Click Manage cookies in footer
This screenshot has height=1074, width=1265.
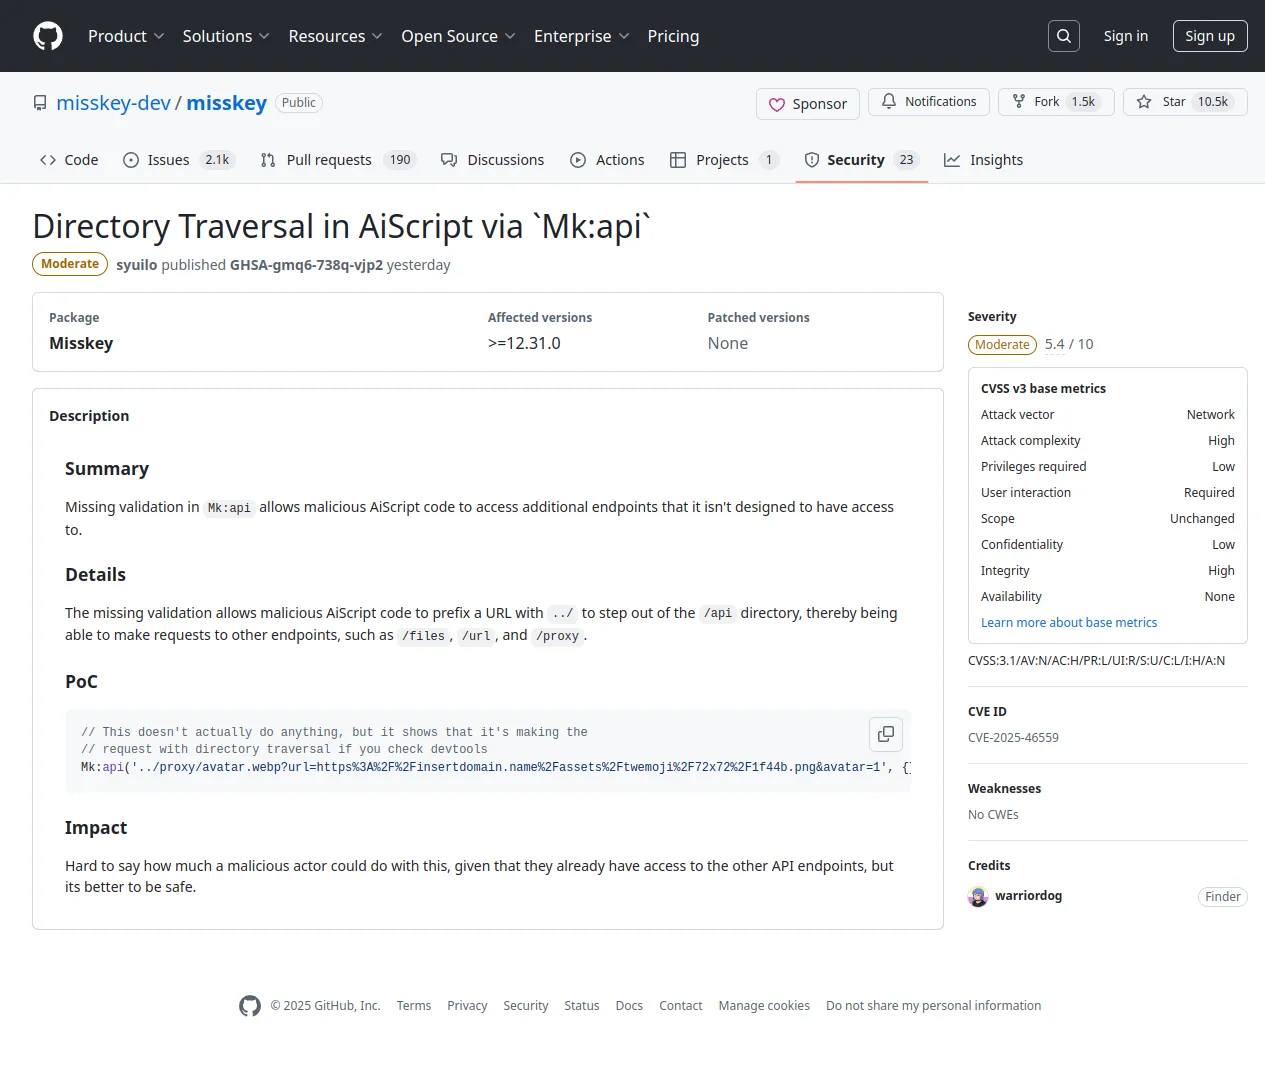click(764, 1006)
